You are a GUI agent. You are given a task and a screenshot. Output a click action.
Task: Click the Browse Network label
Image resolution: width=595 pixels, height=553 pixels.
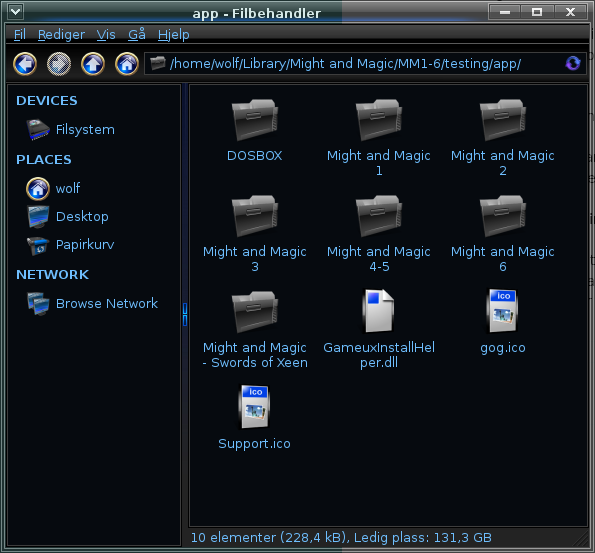click(107, 304)
